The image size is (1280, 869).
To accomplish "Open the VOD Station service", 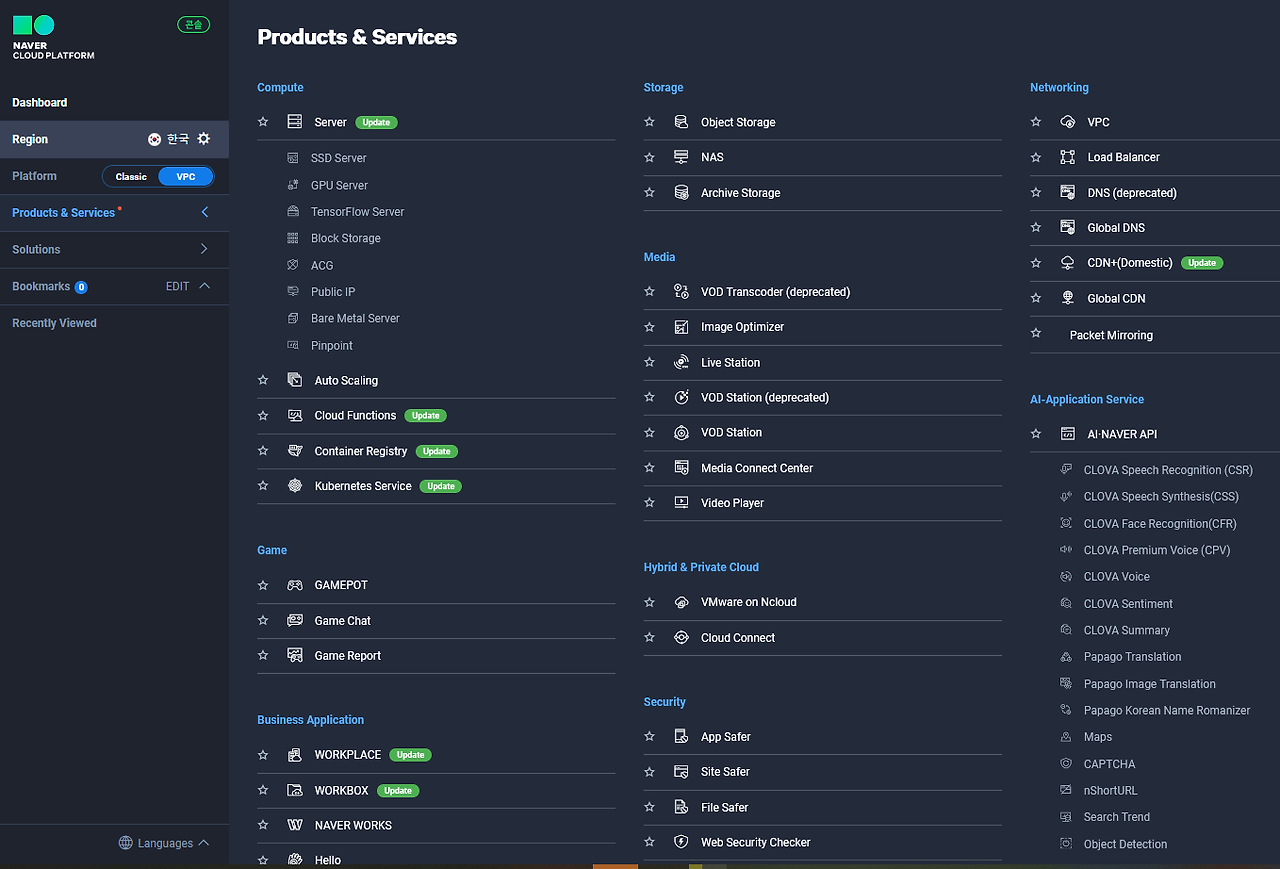I will tap(731, 432).
